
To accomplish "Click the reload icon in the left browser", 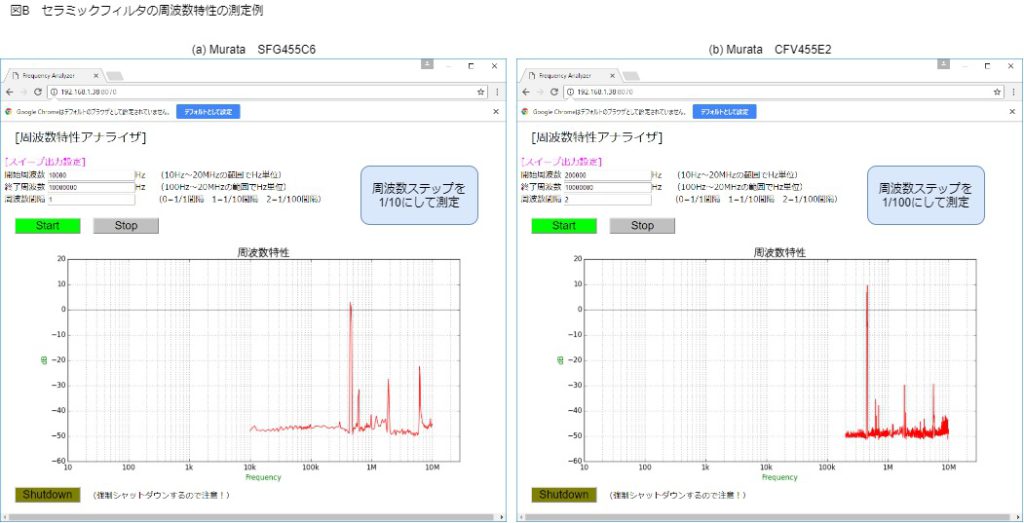I will [38, 92].
